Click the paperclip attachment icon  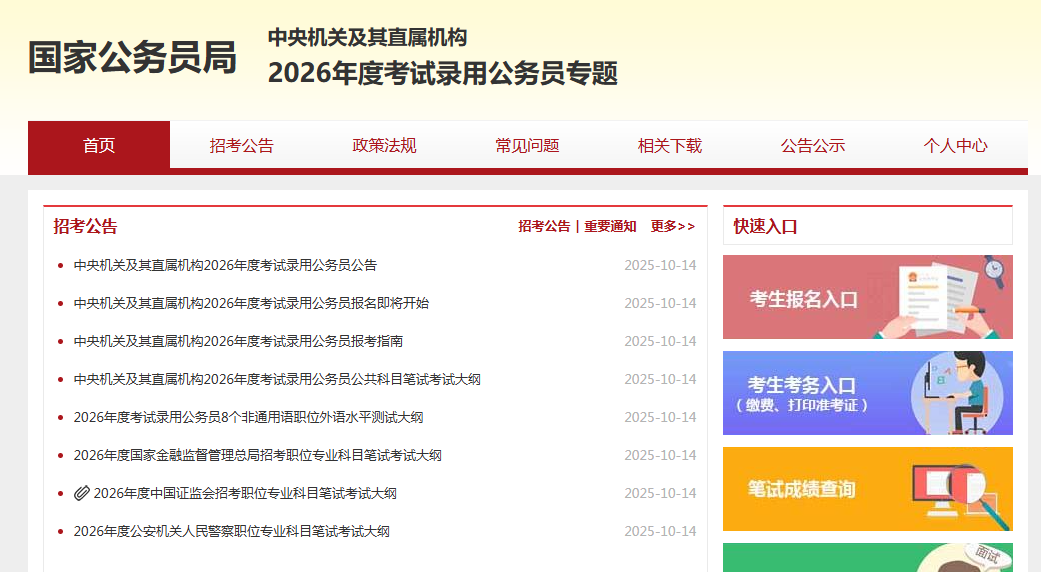coord(82,493)
